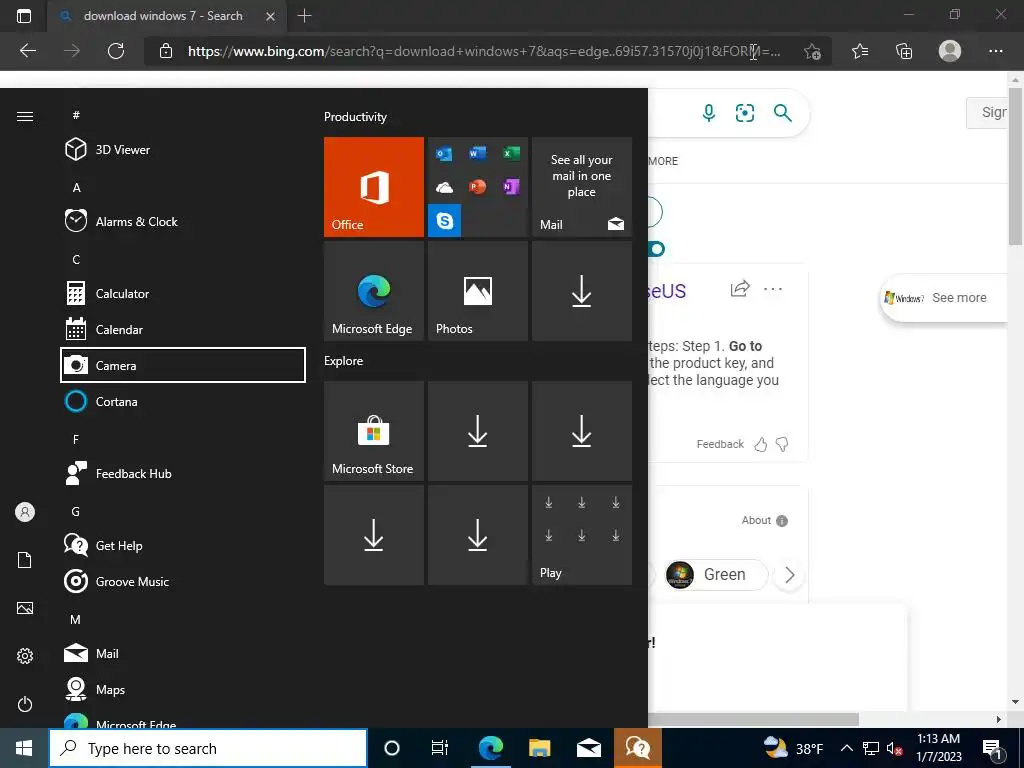
Task: Open the Microsoft Store tile
Action: click(x=374, y=431)
